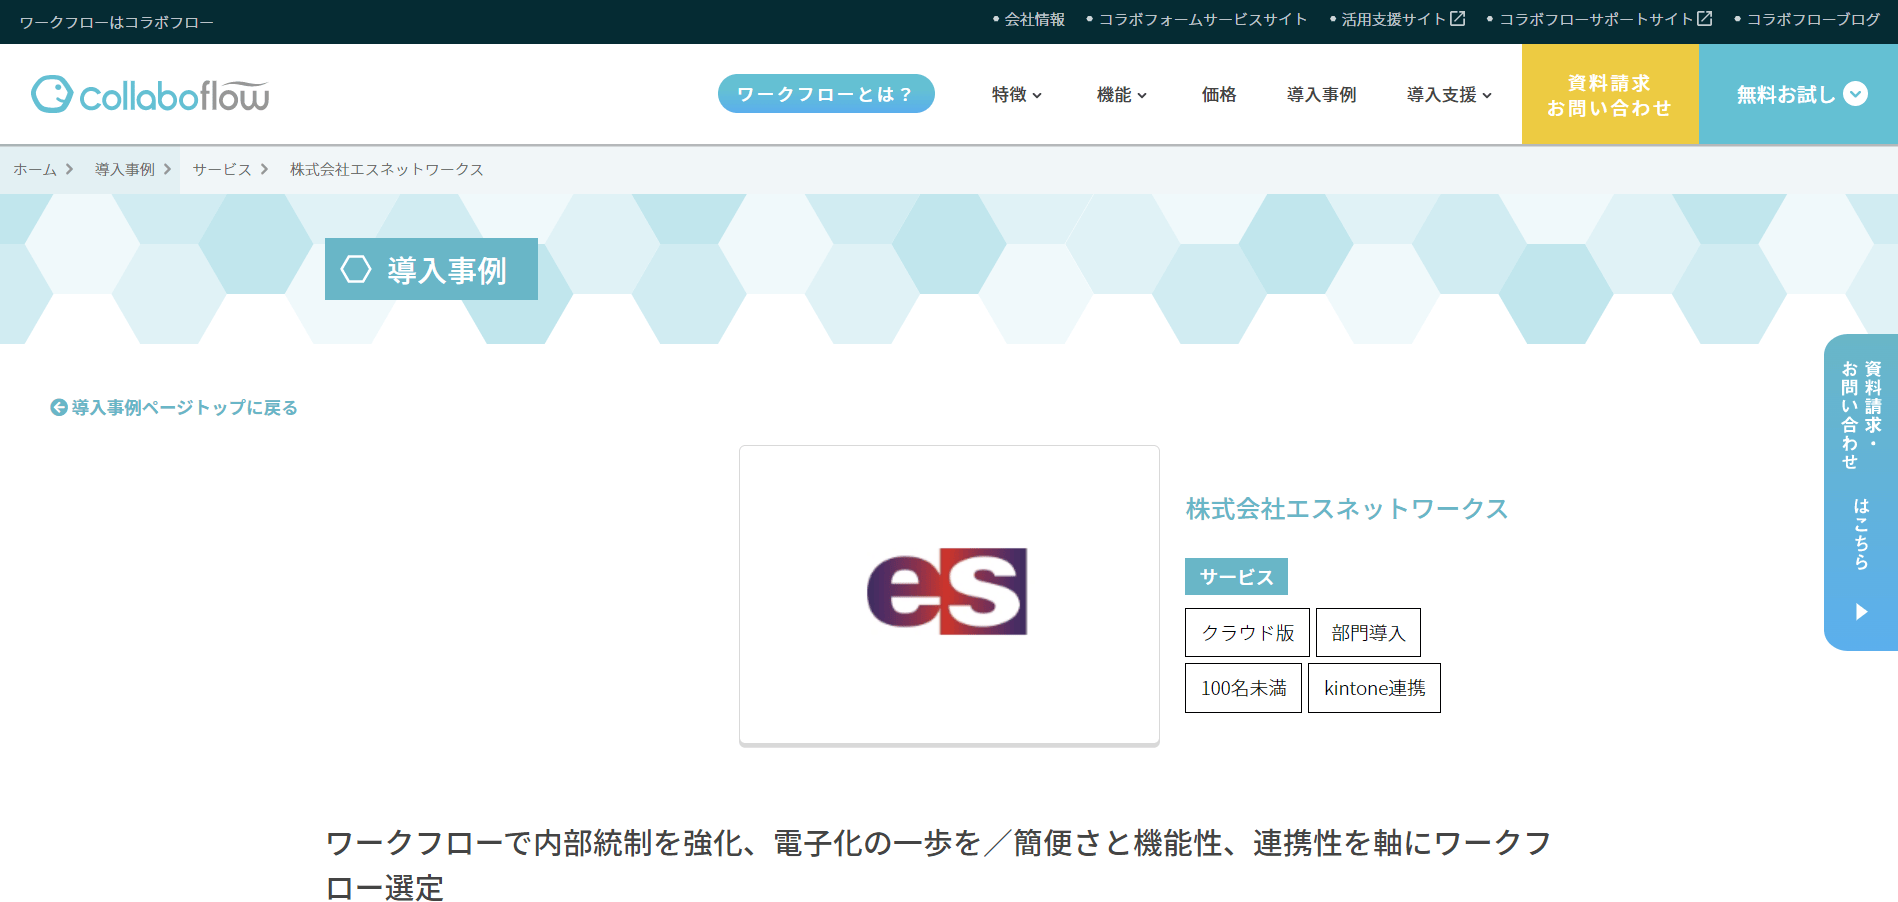Screen dimensions: 1898x902
Task: Click the circled down arrow on 無料お試し
Action: pyautogui.click(x=1855, y=94)
